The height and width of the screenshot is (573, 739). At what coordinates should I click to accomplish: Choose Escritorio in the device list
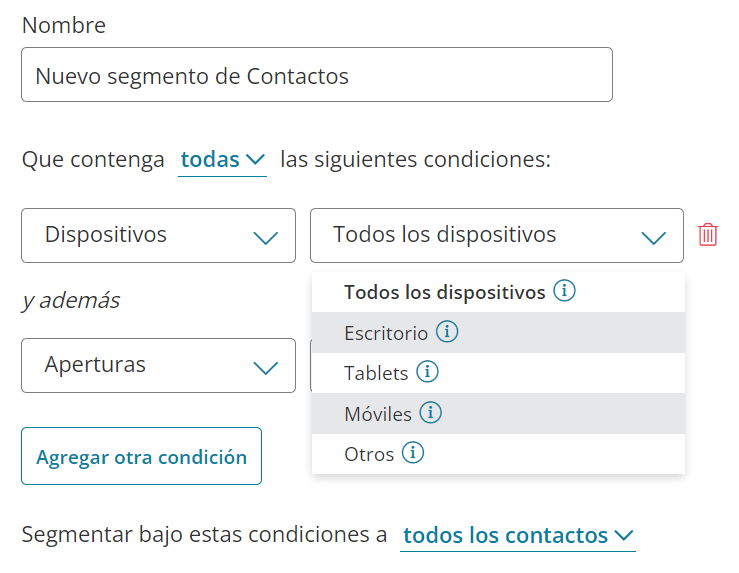click(386, 333)
